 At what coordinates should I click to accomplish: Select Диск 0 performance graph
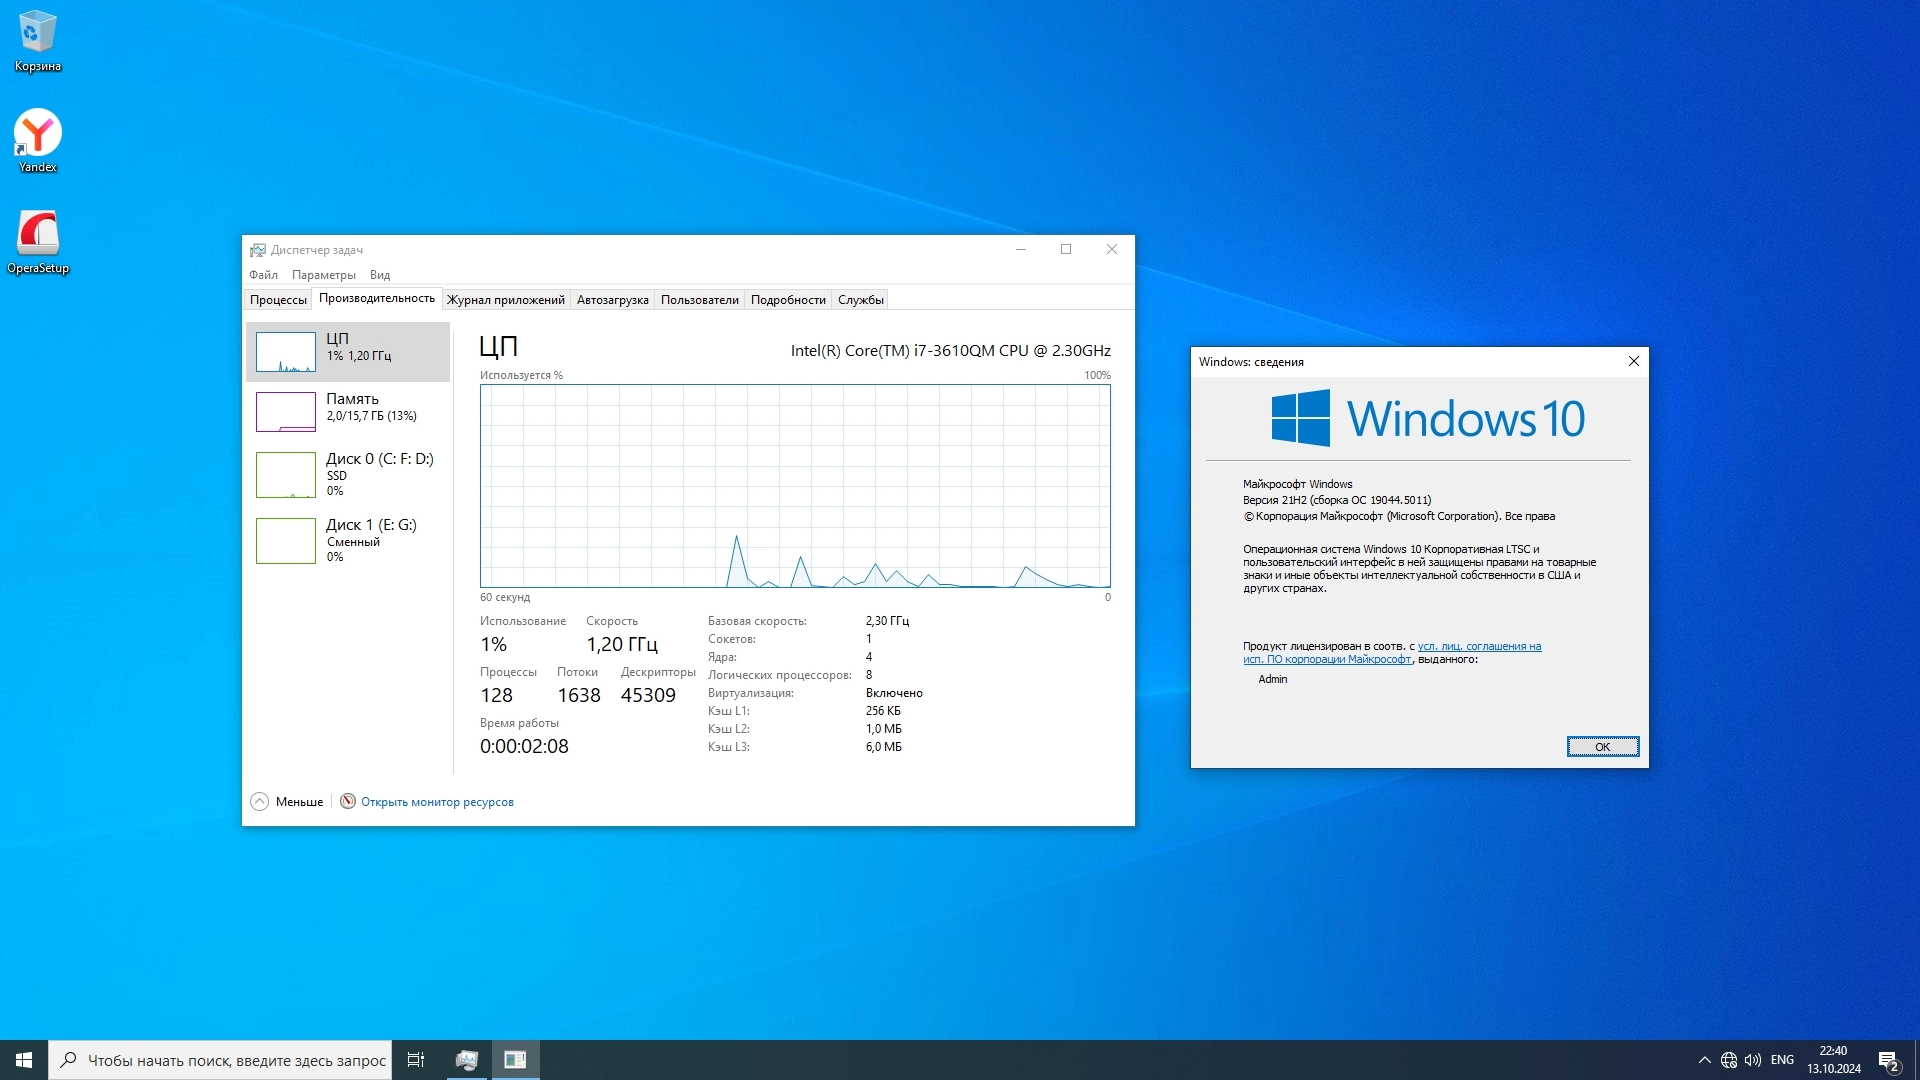point(347,474)
